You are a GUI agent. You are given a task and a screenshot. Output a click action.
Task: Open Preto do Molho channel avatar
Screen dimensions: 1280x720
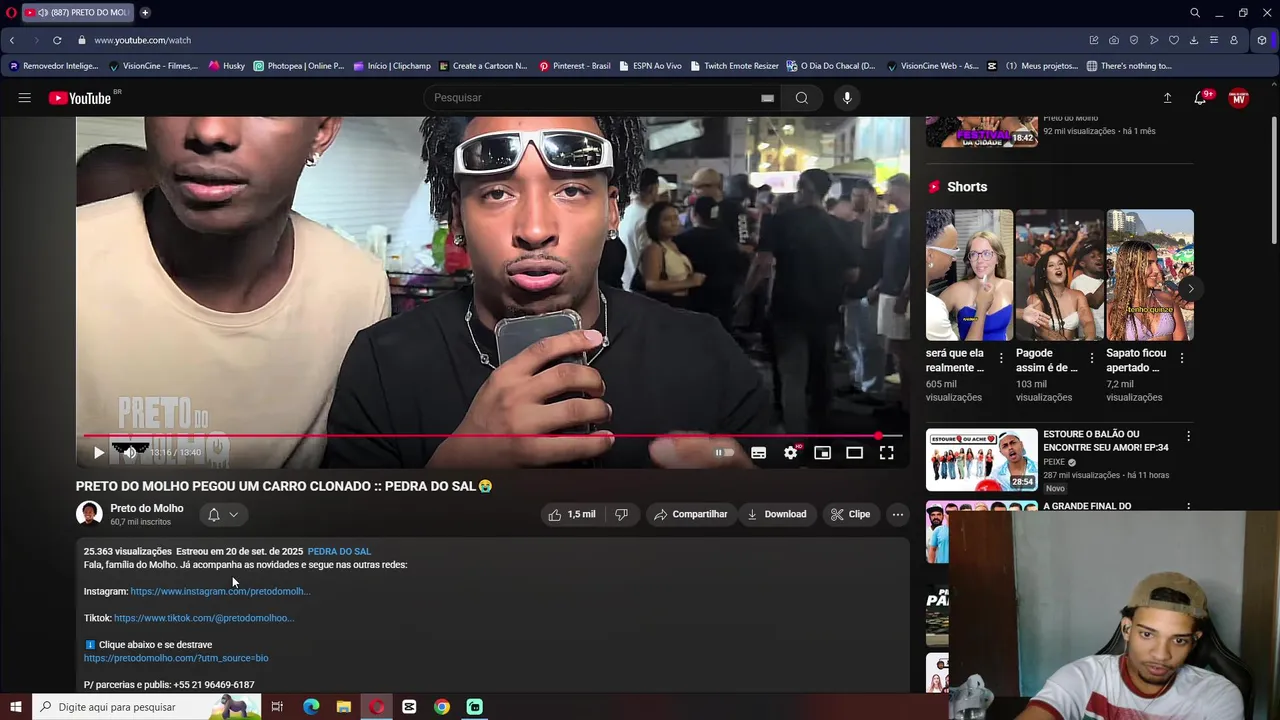coord(89,514)
